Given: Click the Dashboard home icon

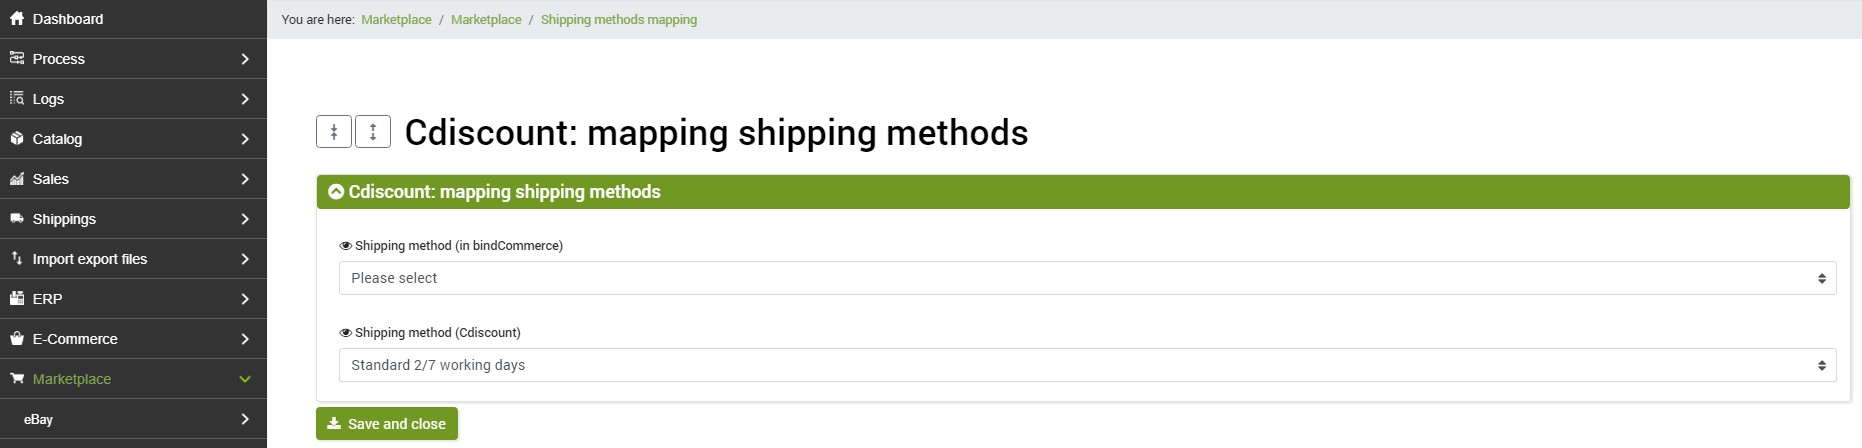Looking at the screenshot, I should tap(16, 18).
